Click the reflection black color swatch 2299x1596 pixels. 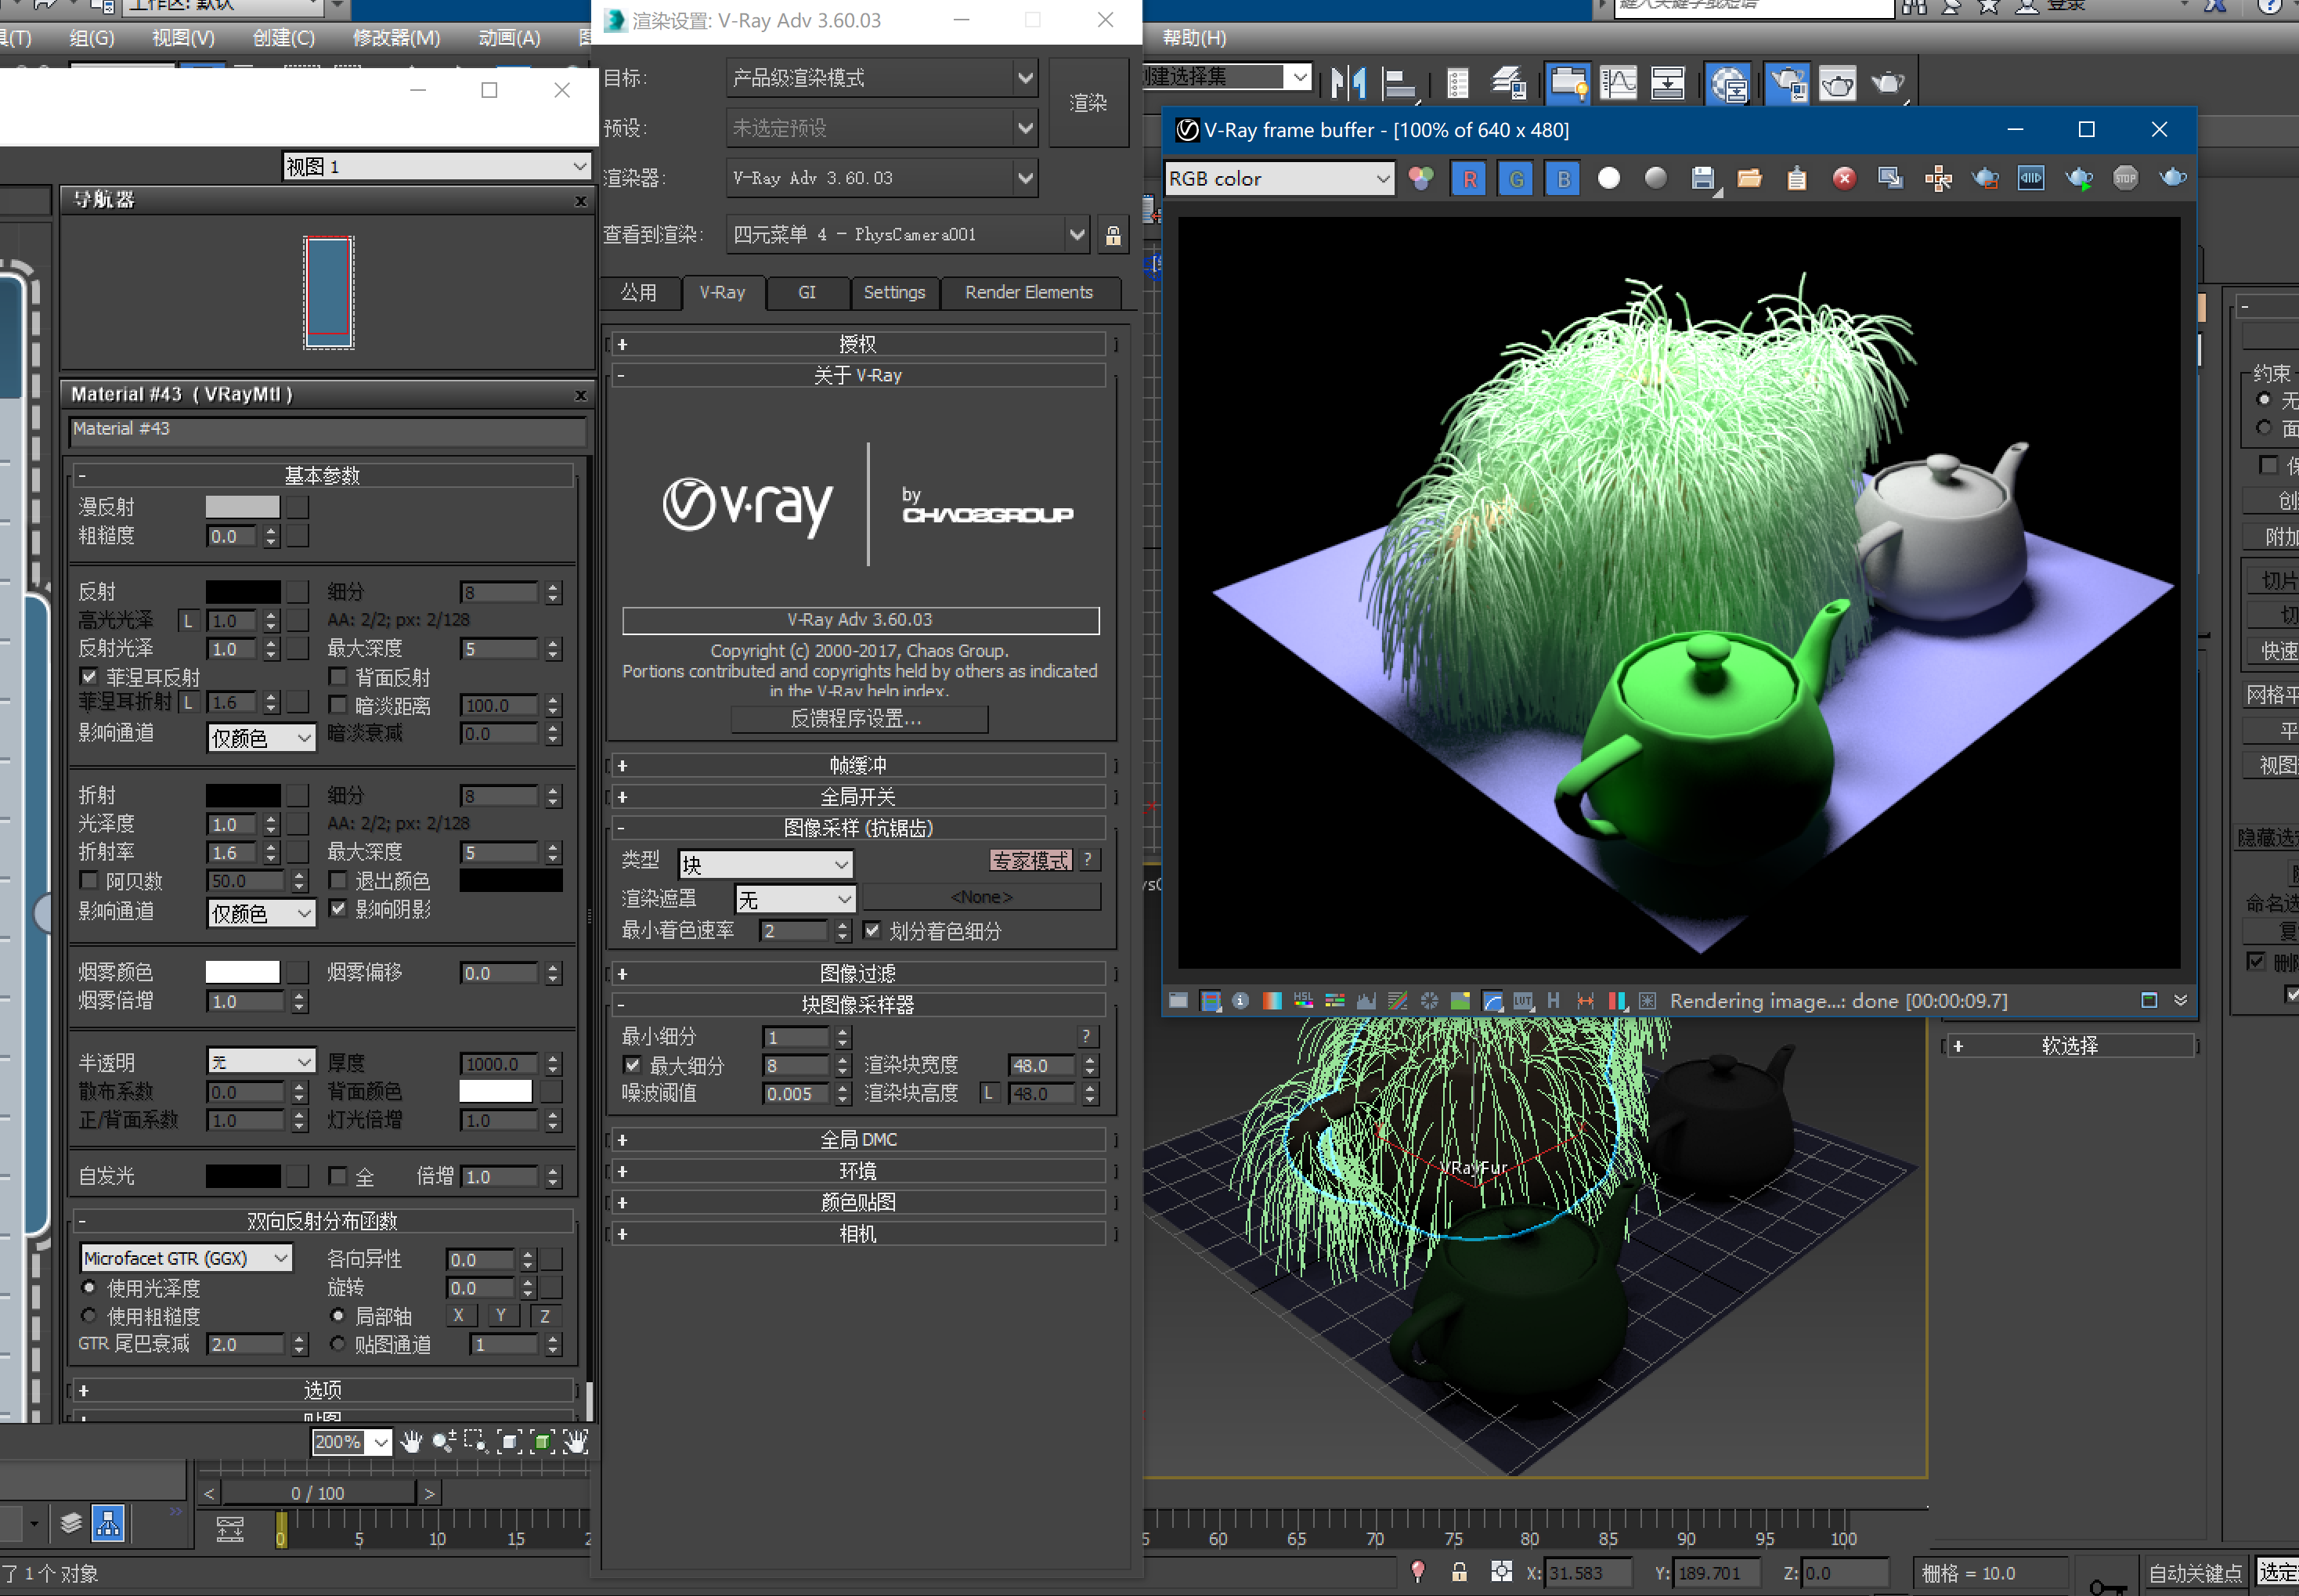242,592
